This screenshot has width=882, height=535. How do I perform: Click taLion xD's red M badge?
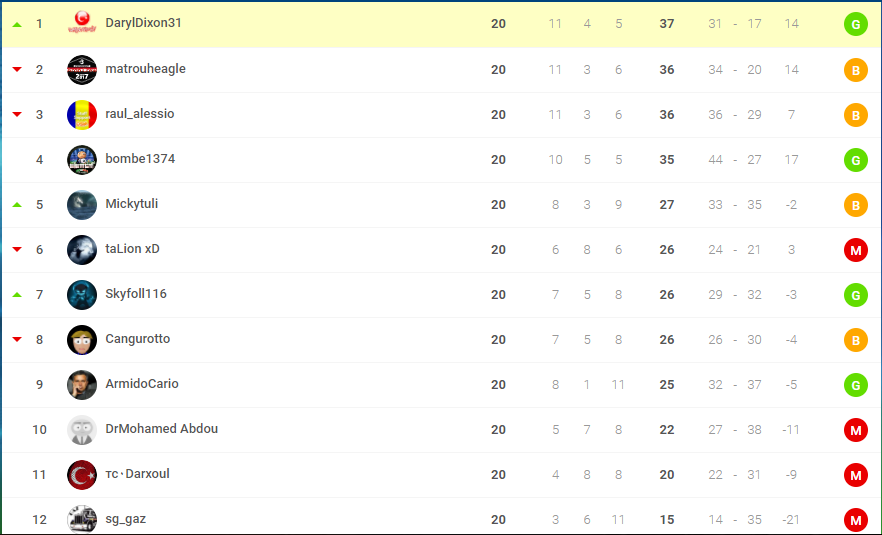(x=856, y=250)
